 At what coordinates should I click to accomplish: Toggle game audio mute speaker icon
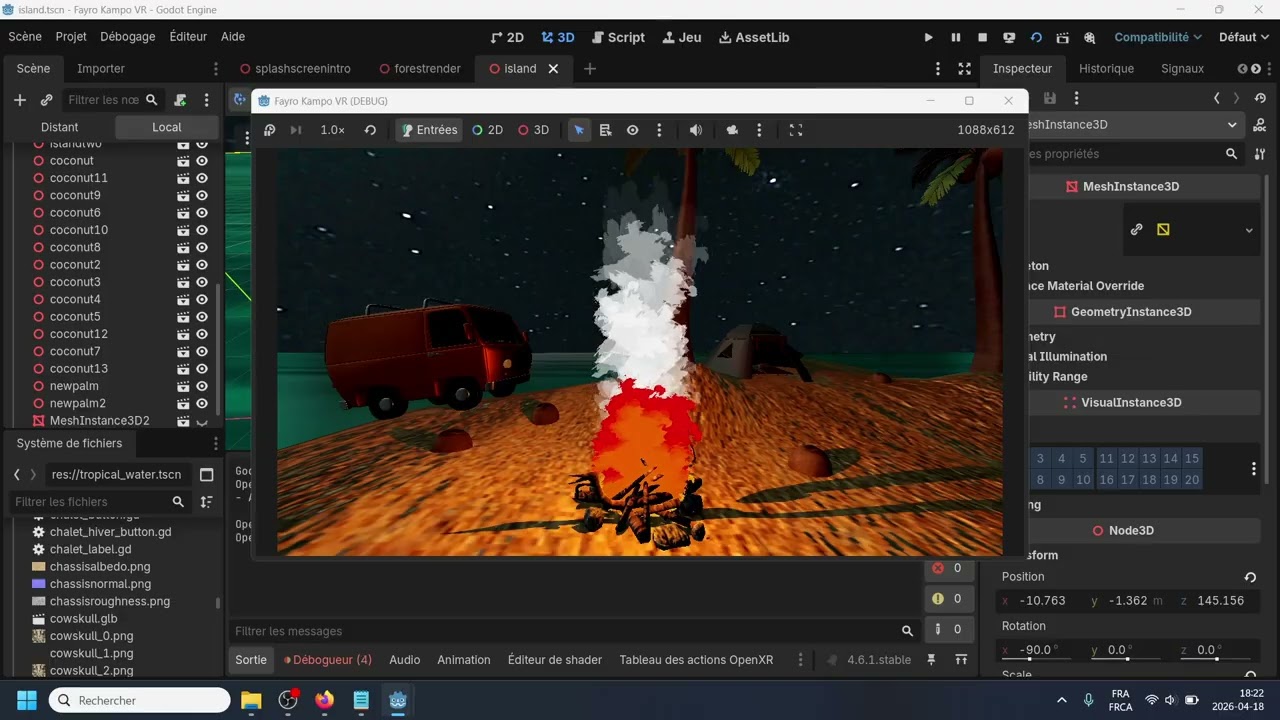point(696,130)
